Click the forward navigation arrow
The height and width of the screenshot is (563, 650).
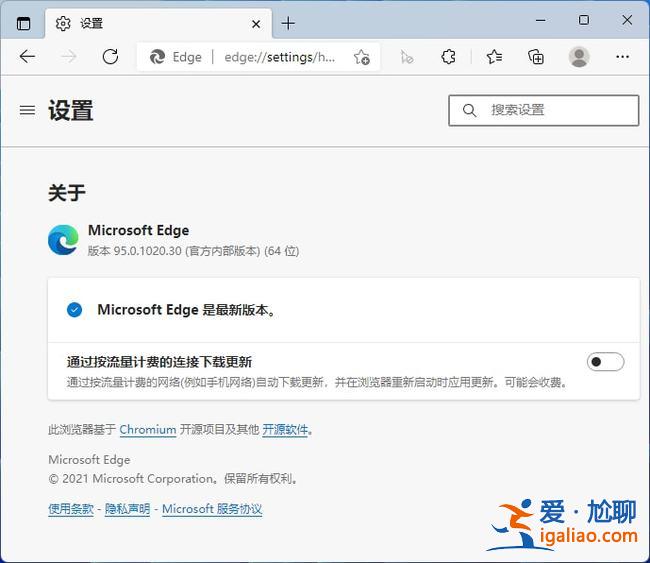point(69,56)
